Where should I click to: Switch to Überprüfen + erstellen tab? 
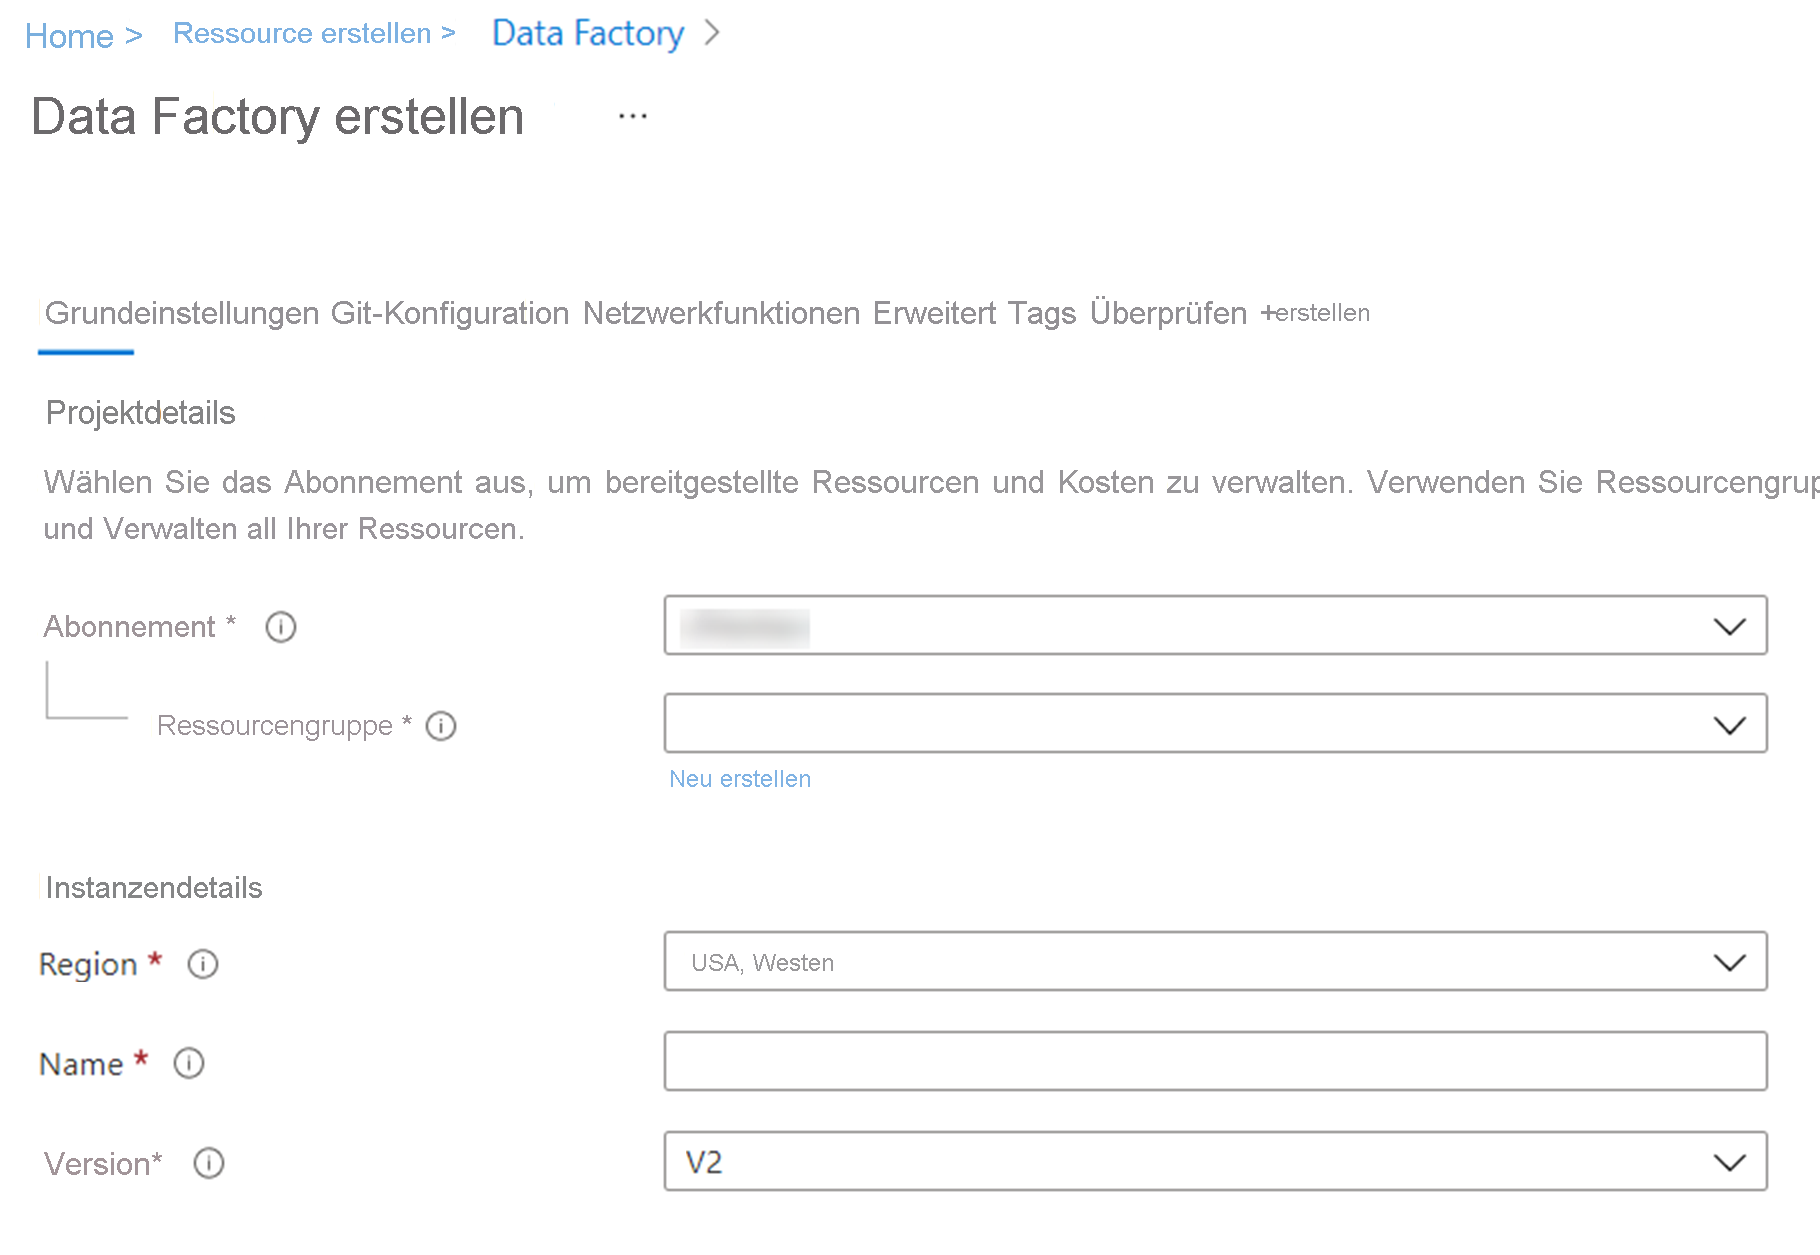click(1230, 313)
